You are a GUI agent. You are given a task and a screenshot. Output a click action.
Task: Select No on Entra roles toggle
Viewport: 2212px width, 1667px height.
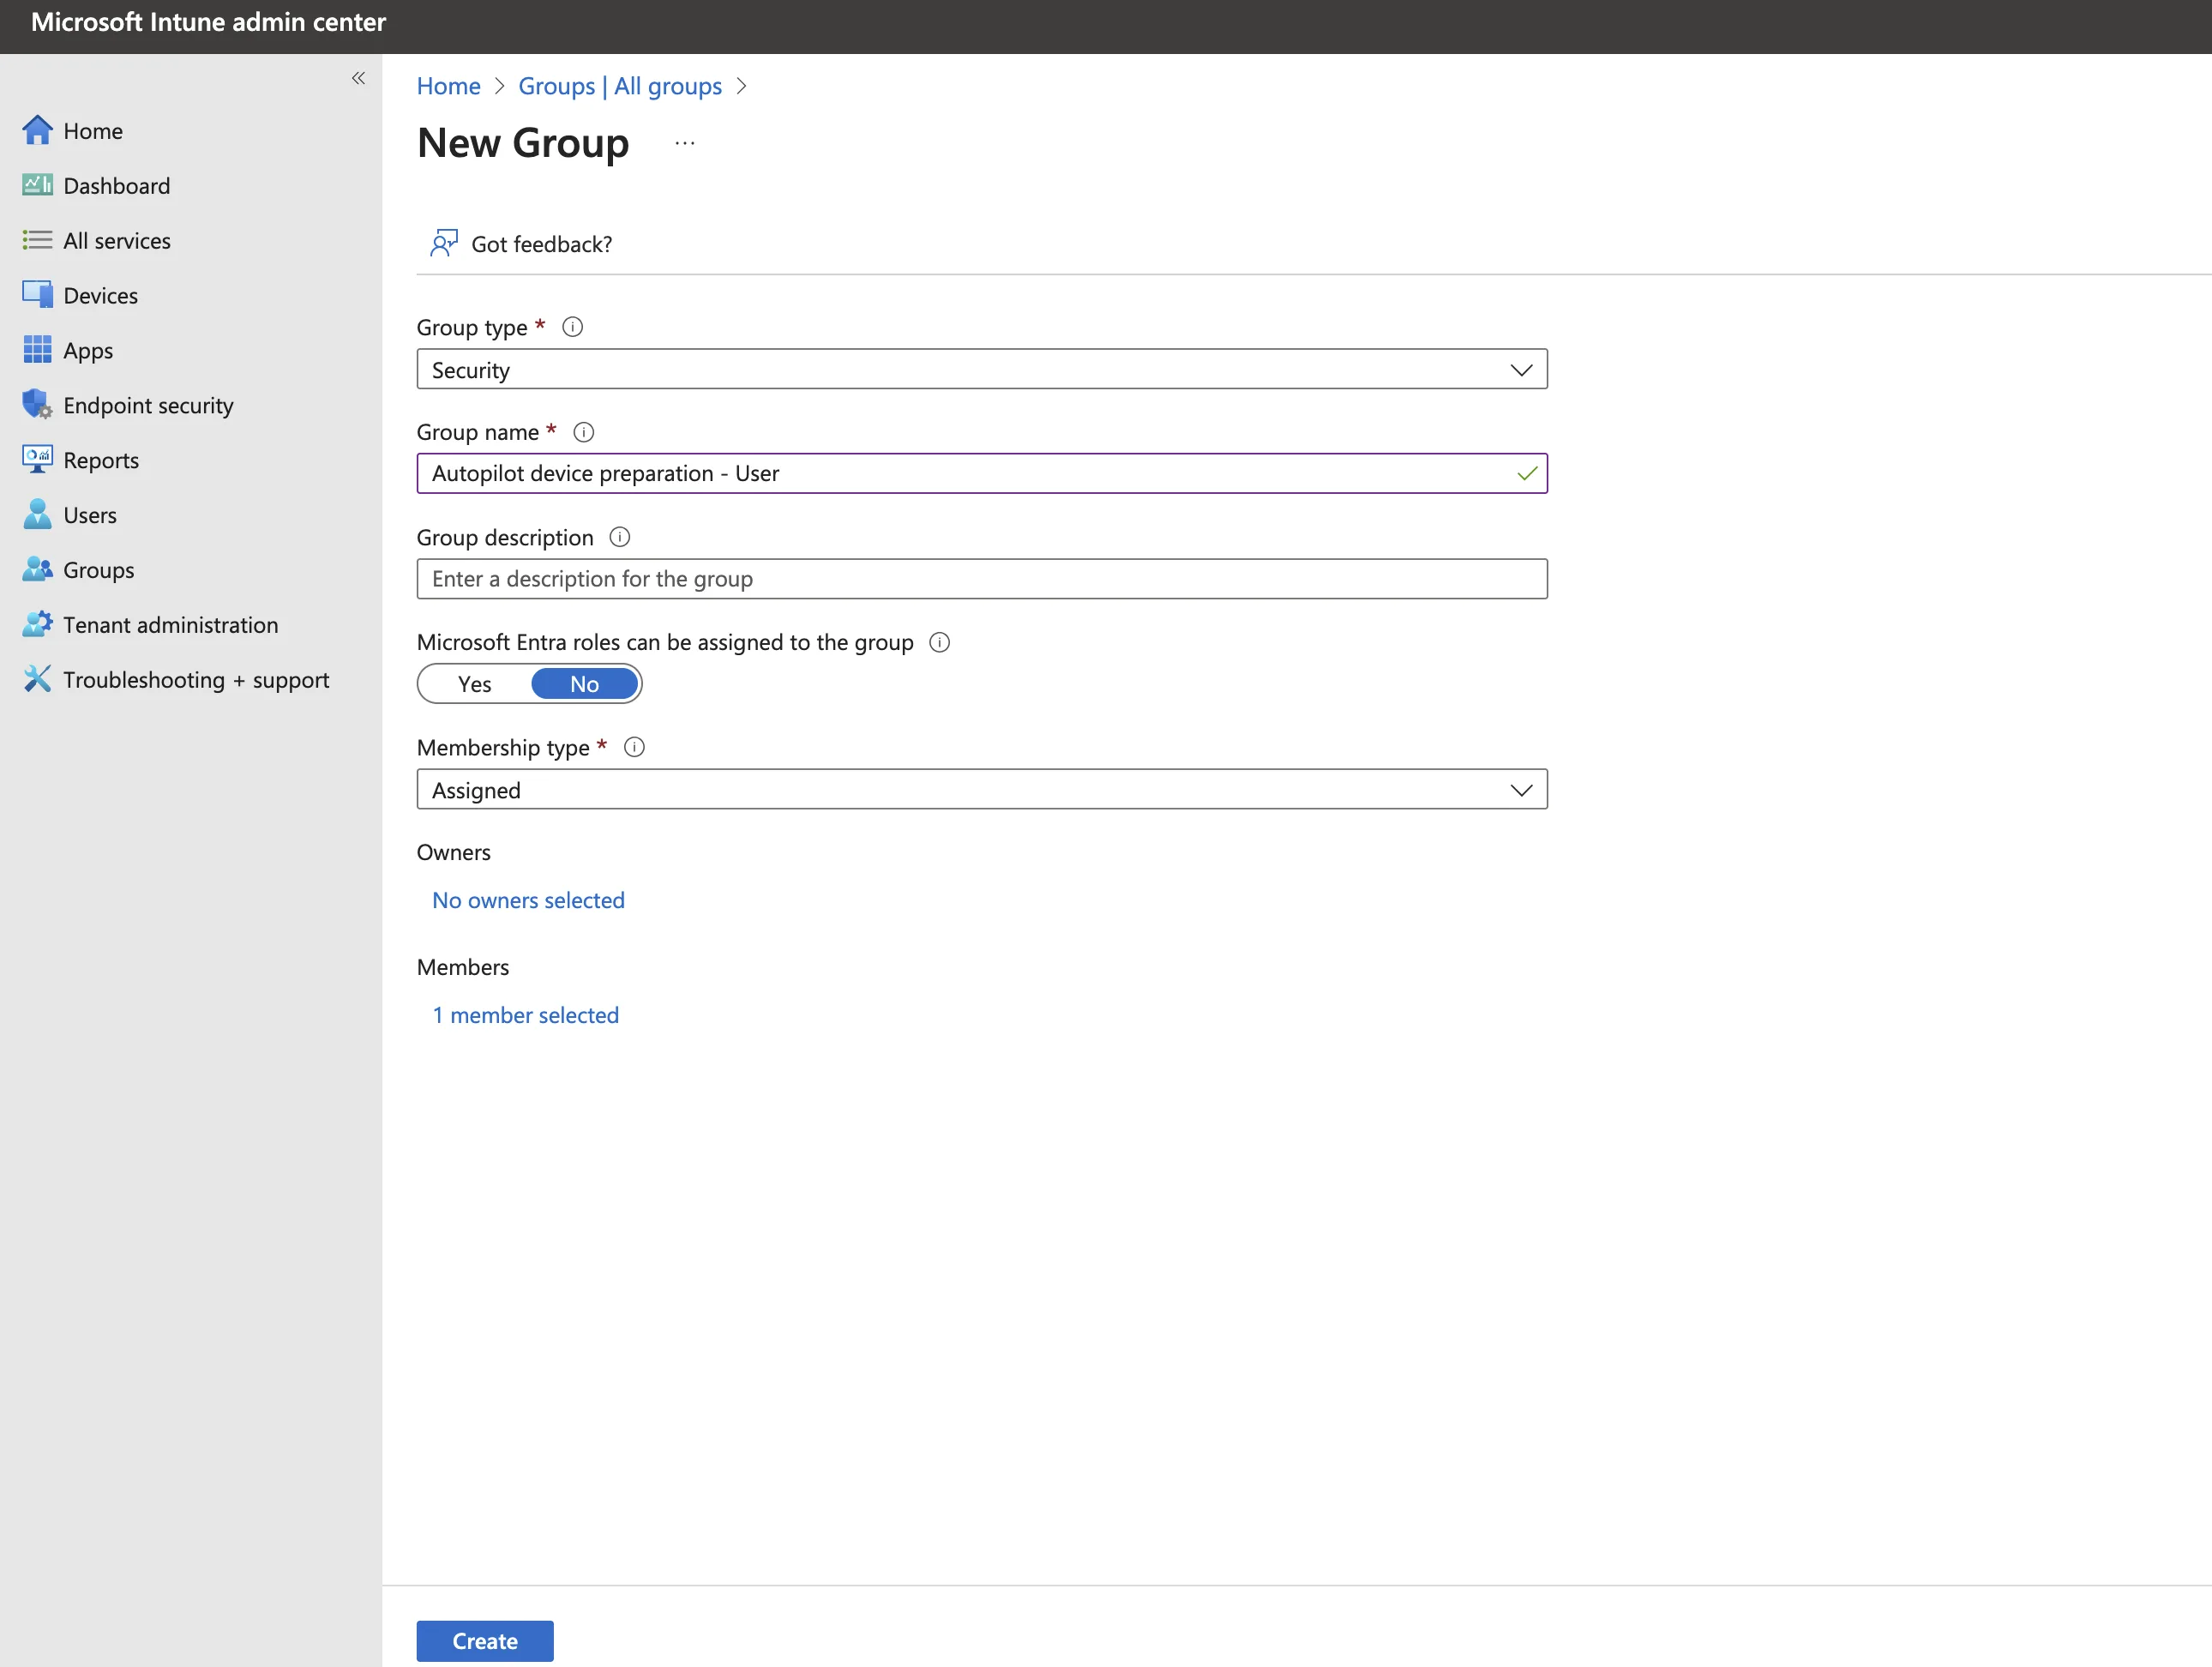[x=584, y=684]
